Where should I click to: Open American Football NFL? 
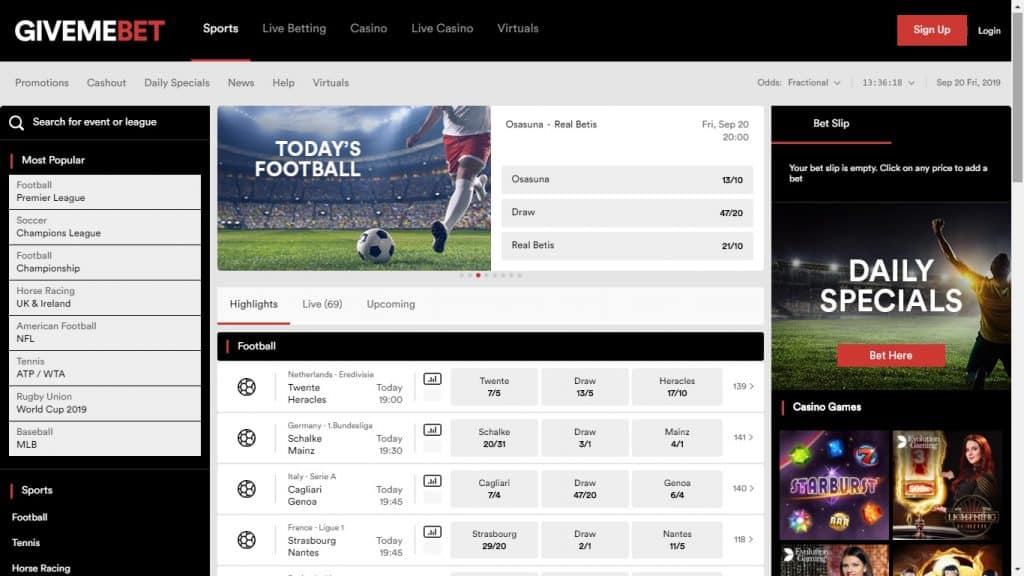click(x=105, y=333)
